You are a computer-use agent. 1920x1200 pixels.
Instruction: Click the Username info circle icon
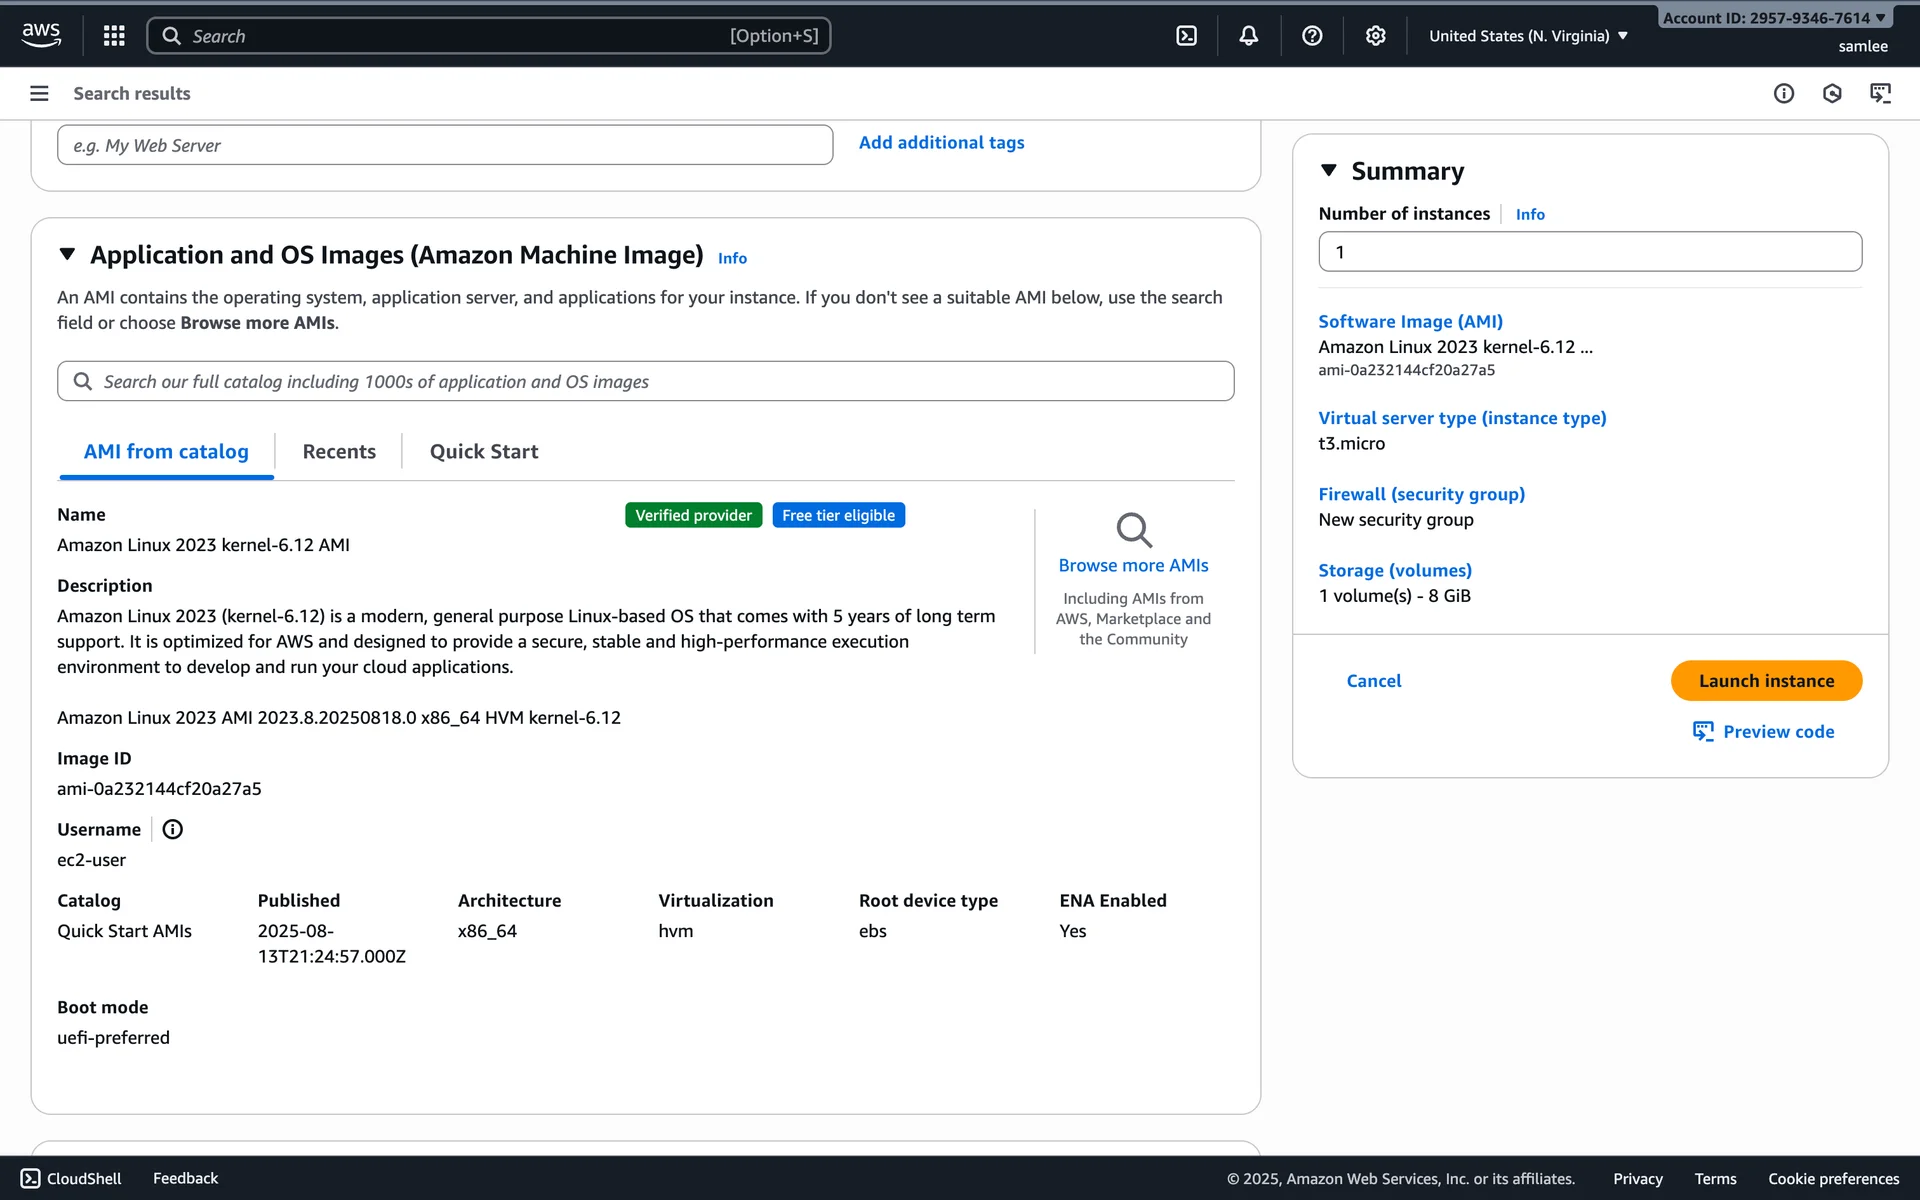(172, 829)
